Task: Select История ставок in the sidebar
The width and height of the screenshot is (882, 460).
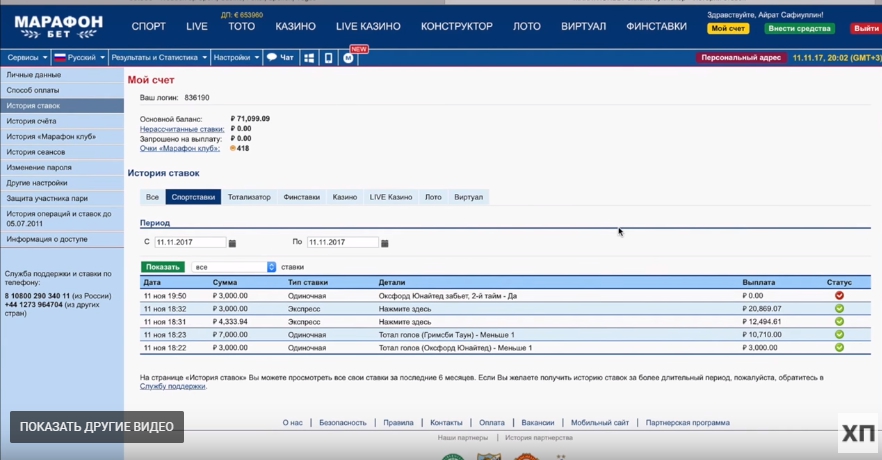Action: click(62, 106)
